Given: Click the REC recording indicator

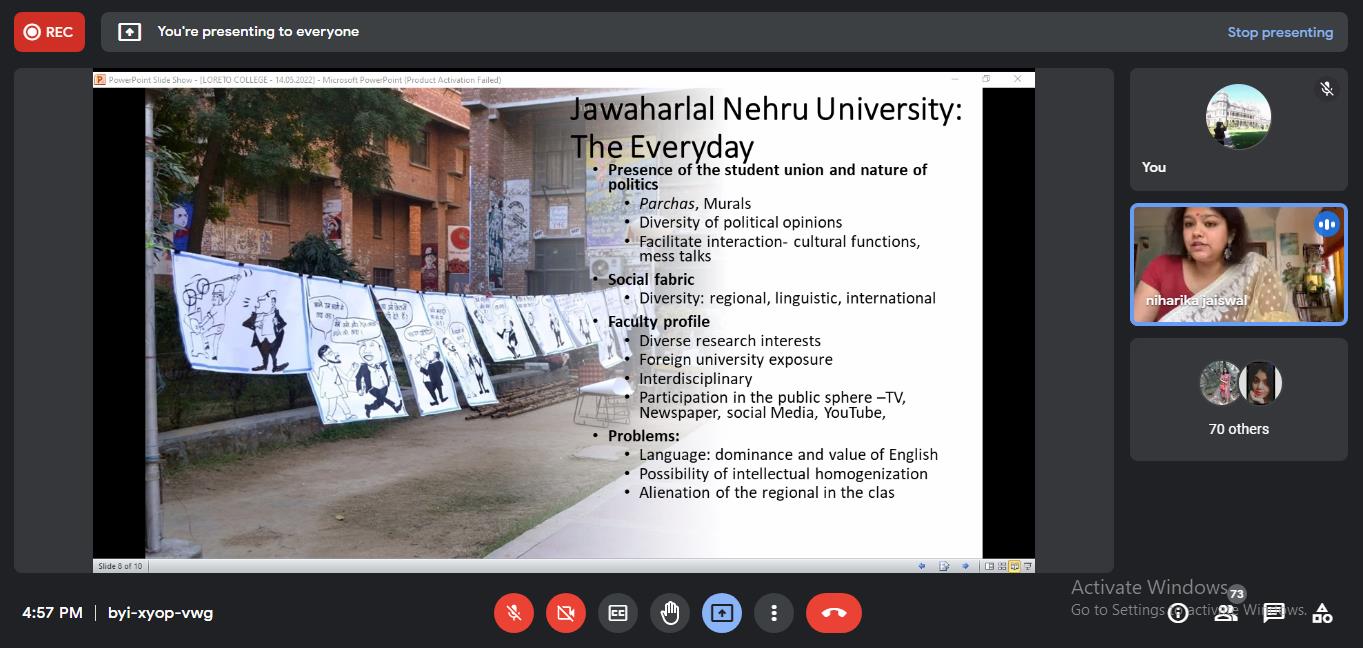Looking at the screenshot, I should (x=49, y=32).
